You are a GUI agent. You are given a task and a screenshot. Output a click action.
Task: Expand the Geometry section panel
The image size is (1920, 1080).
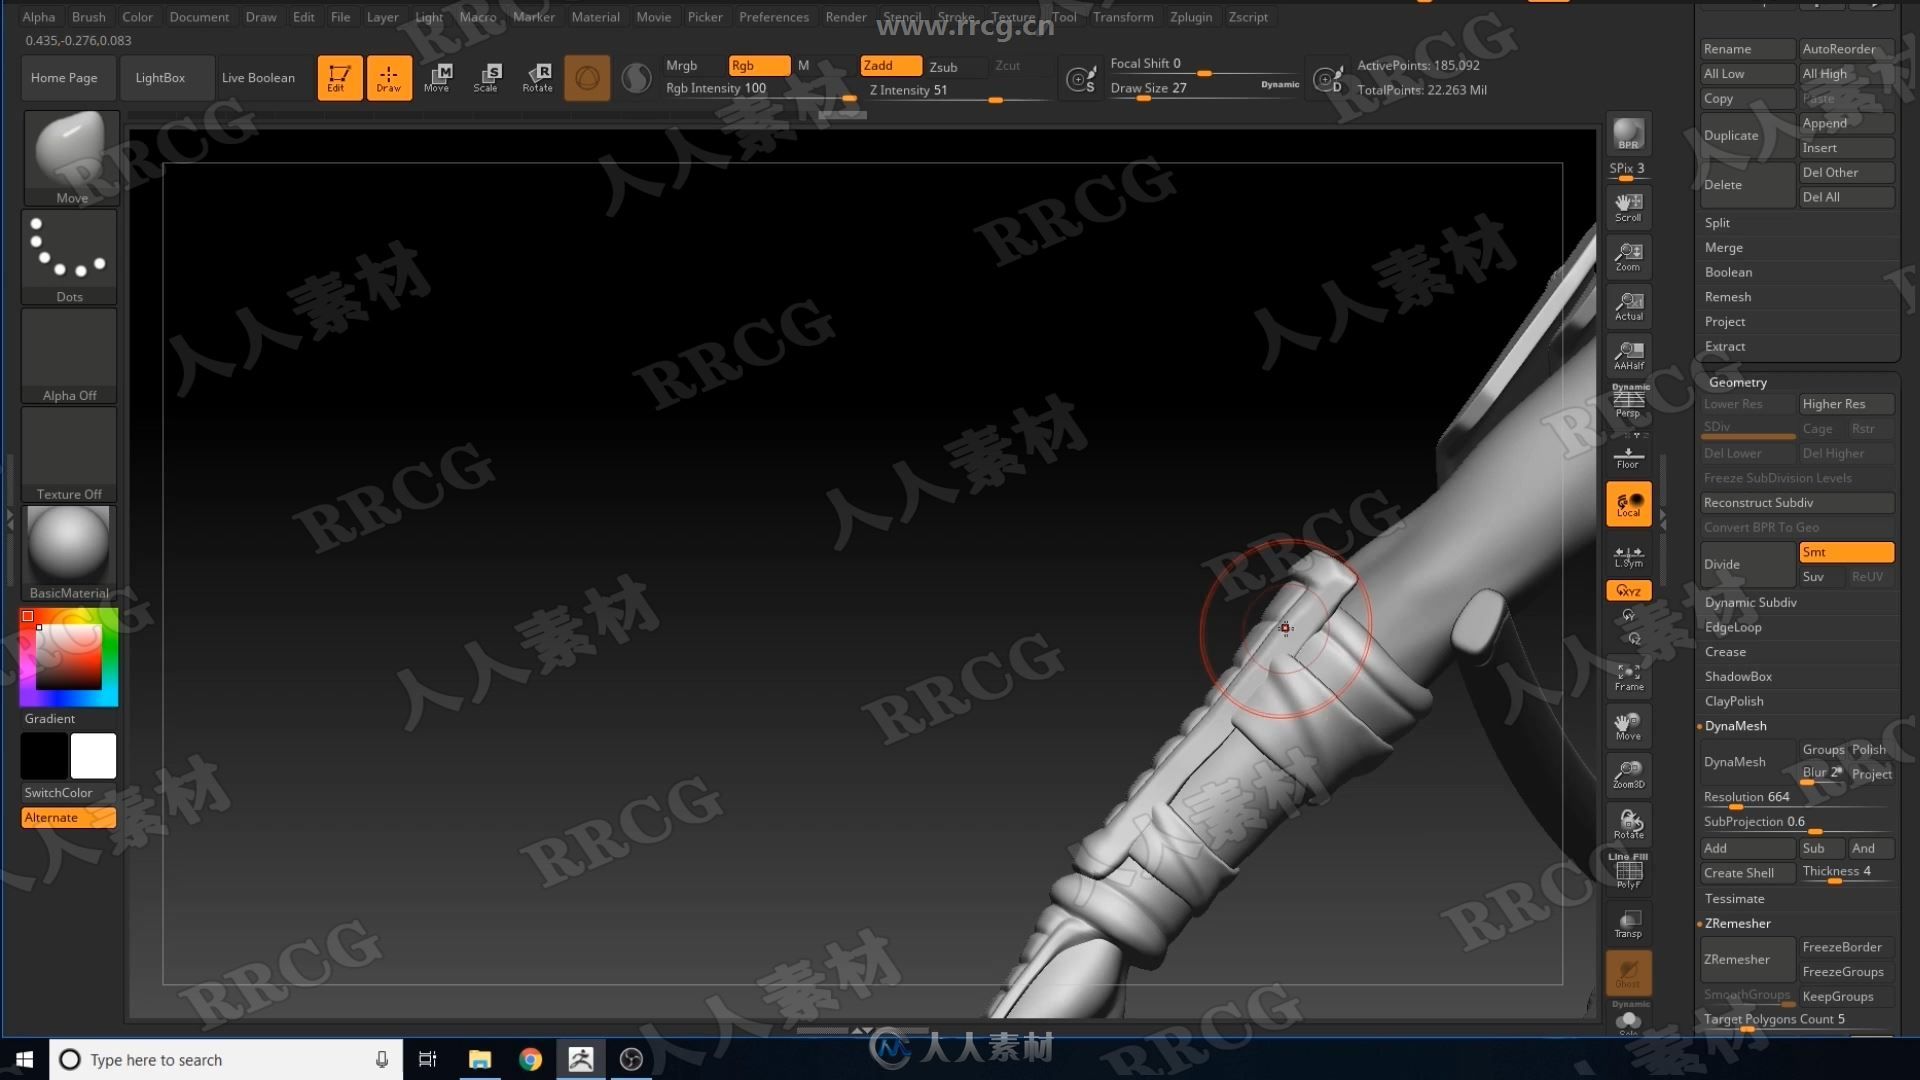point(1737,381)
